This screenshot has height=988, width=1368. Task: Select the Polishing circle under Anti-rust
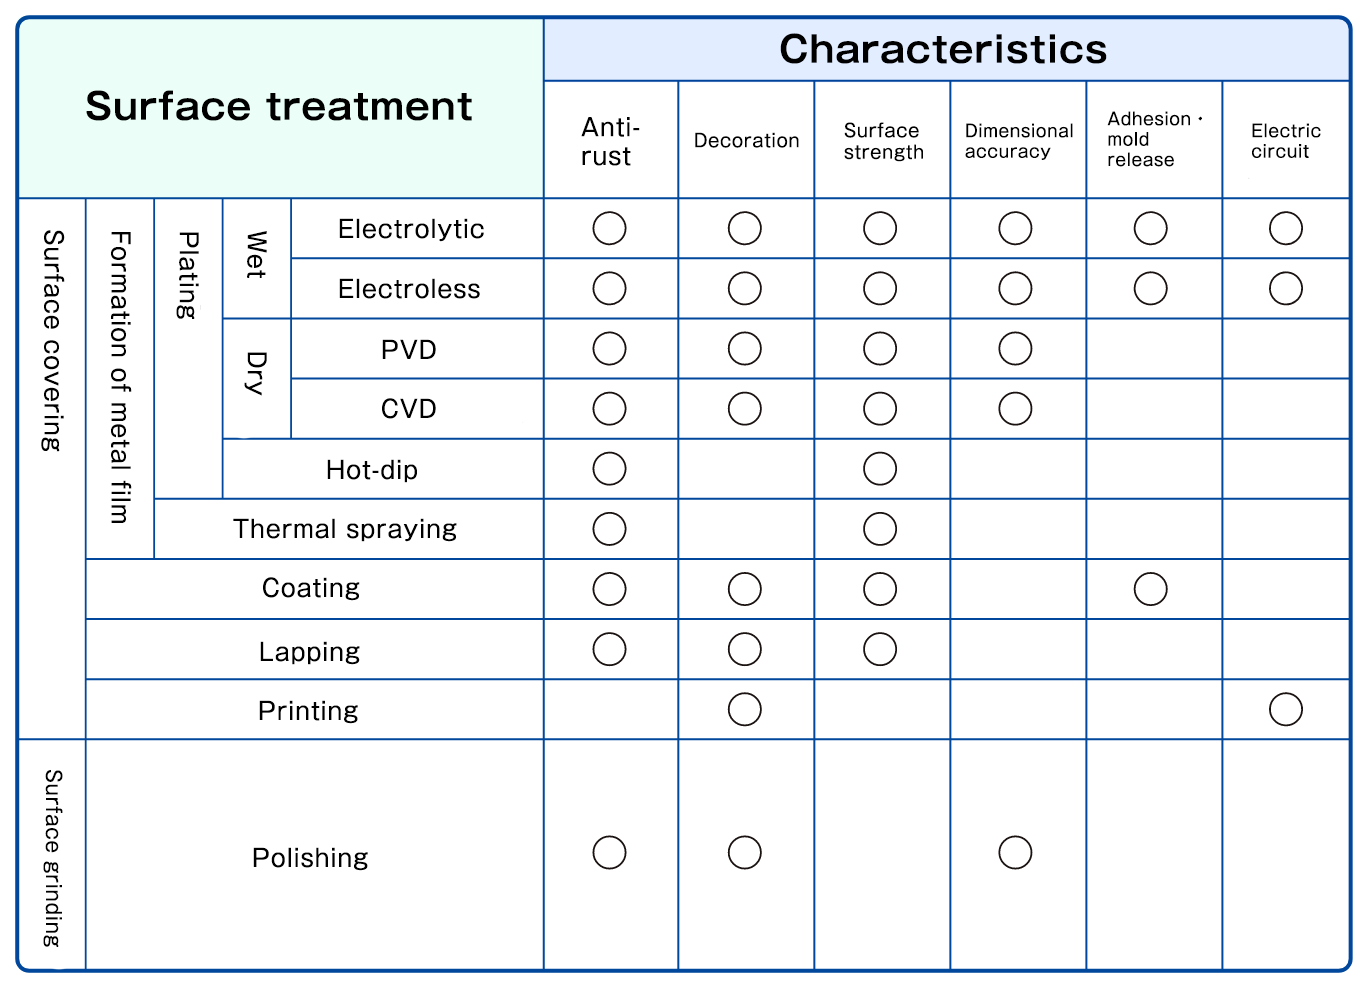[609, 853]
